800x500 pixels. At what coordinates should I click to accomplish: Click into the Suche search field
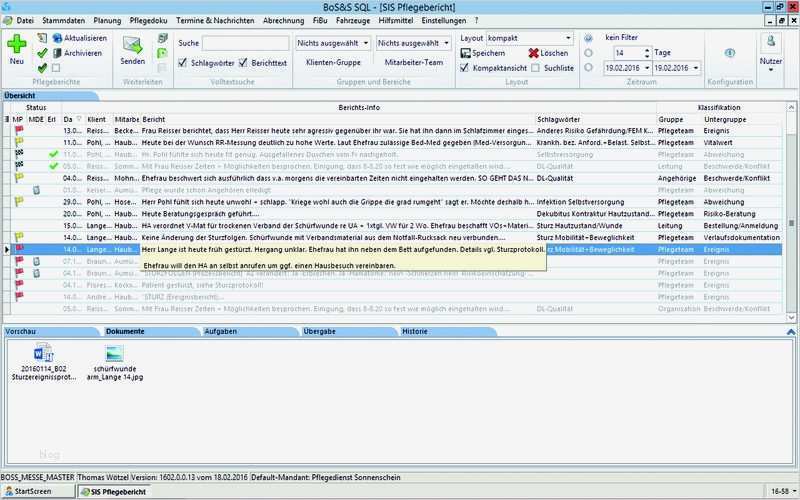pos(245,43)
